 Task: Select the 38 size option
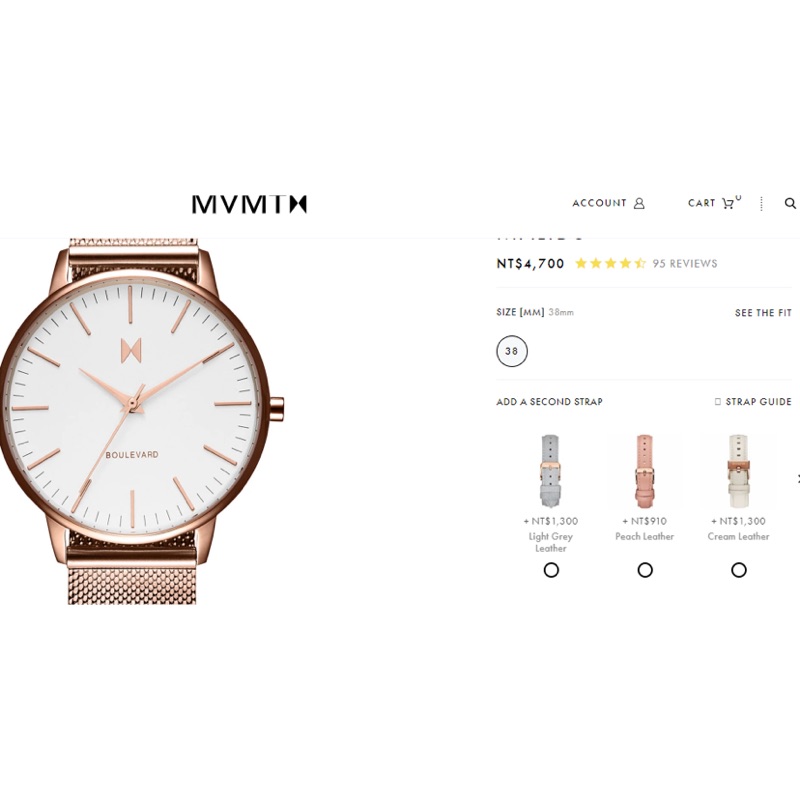512,351
